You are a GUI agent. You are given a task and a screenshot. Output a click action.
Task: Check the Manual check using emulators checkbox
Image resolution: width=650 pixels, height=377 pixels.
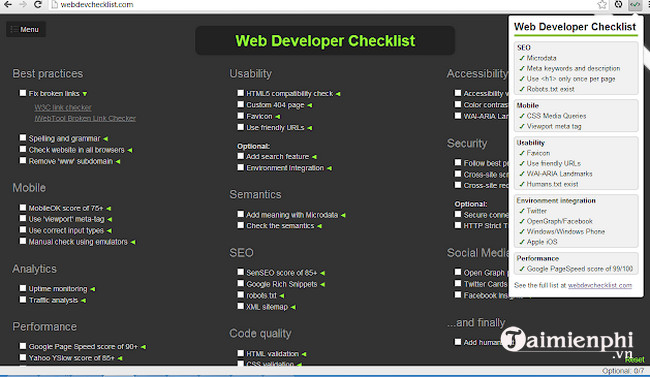click(x=23, y=241)
